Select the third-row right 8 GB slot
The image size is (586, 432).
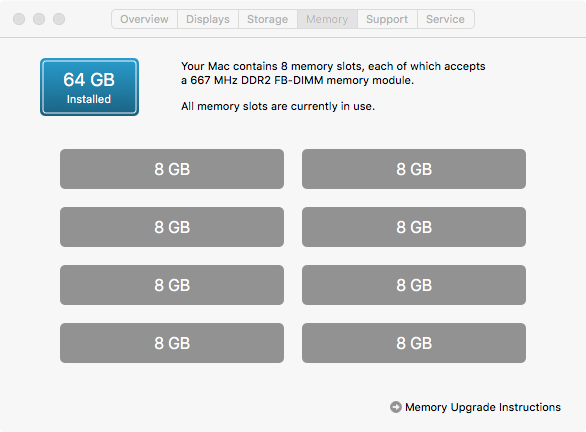414,285
